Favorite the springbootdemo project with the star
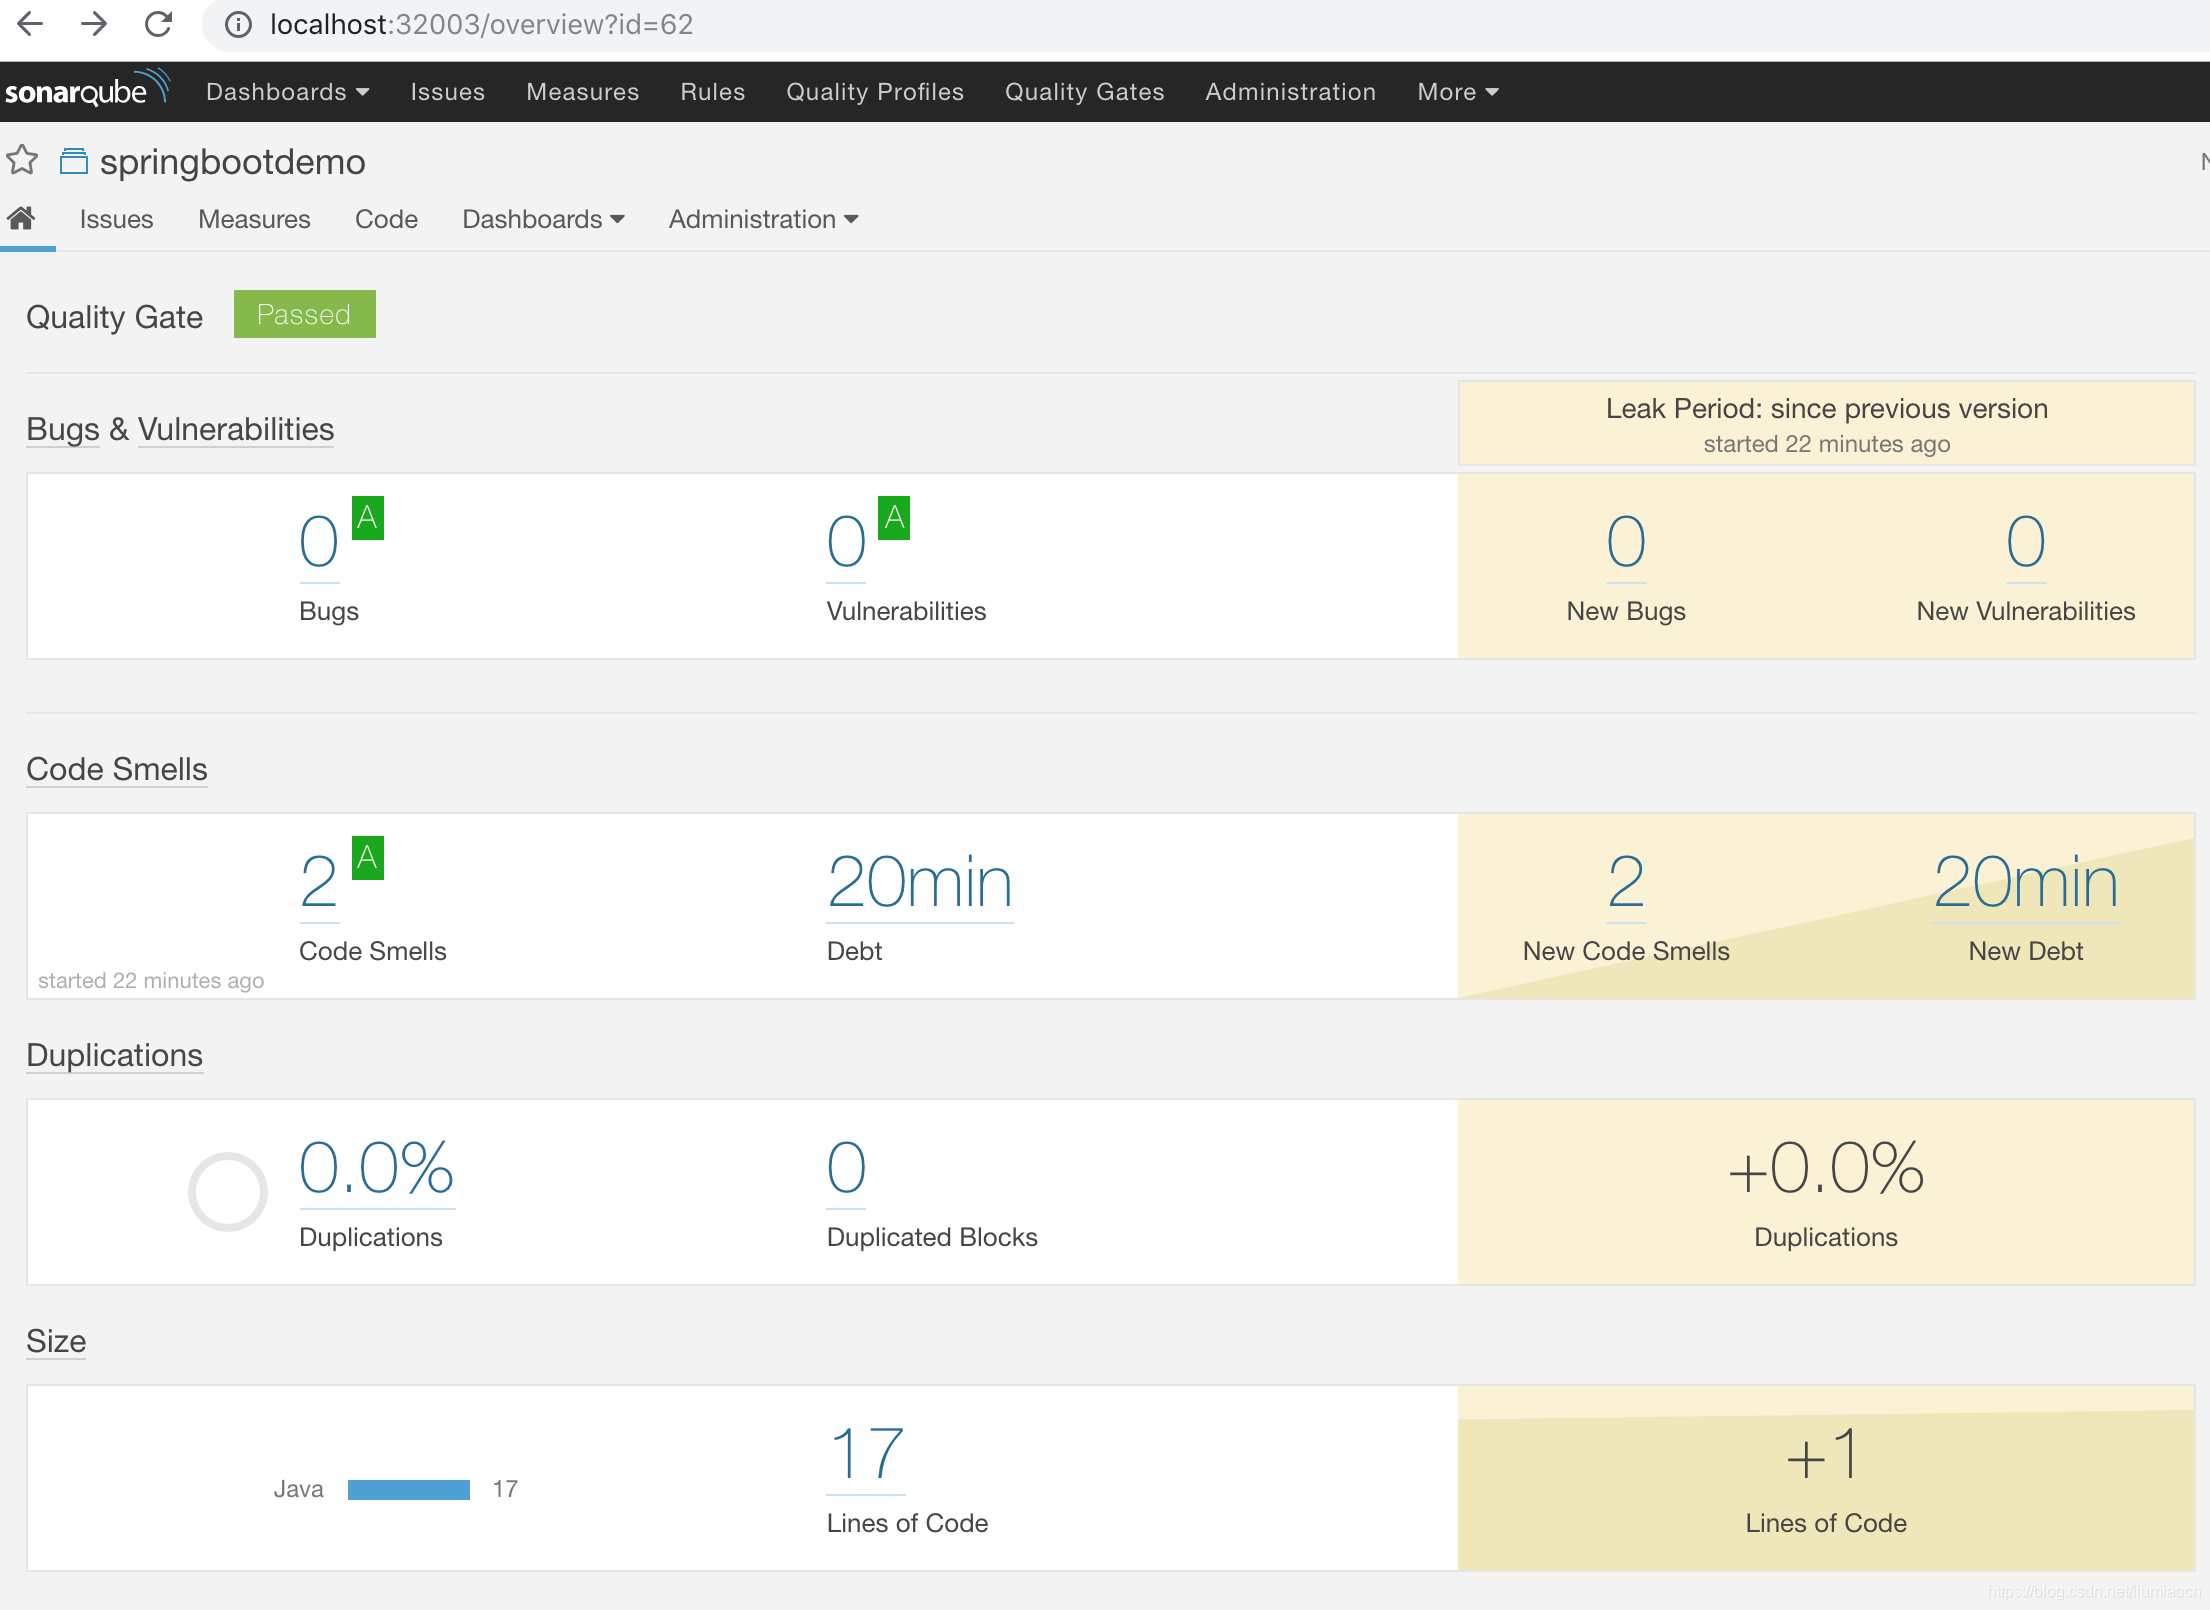 tap(22, 160)
